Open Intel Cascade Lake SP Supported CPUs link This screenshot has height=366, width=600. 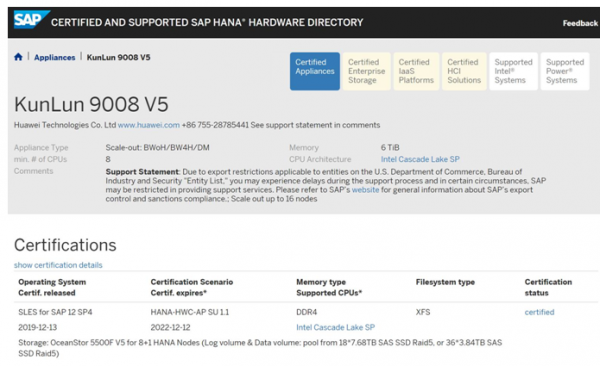(x=336, y=327)
